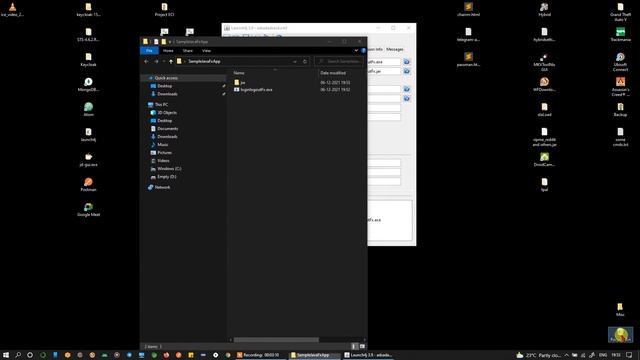Open Cortana circle on taskbar

tap(30, 355)
